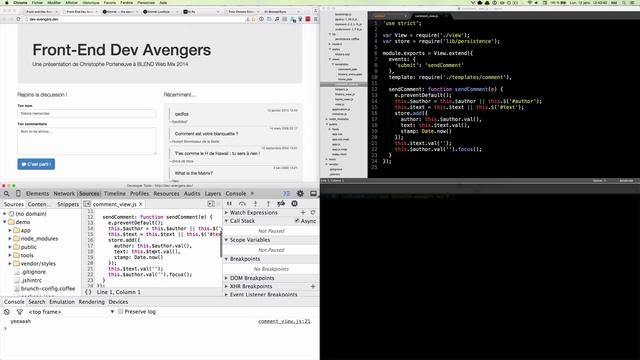Open the DevTools search magnifier icon

[x=7, y=193]
